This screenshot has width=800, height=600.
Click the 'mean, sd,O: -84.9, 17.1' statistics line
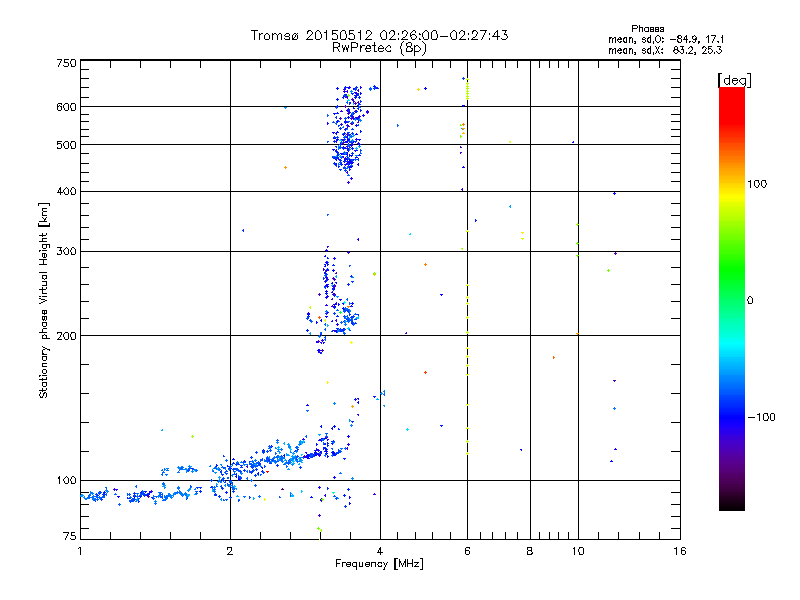tap(666, 39)
